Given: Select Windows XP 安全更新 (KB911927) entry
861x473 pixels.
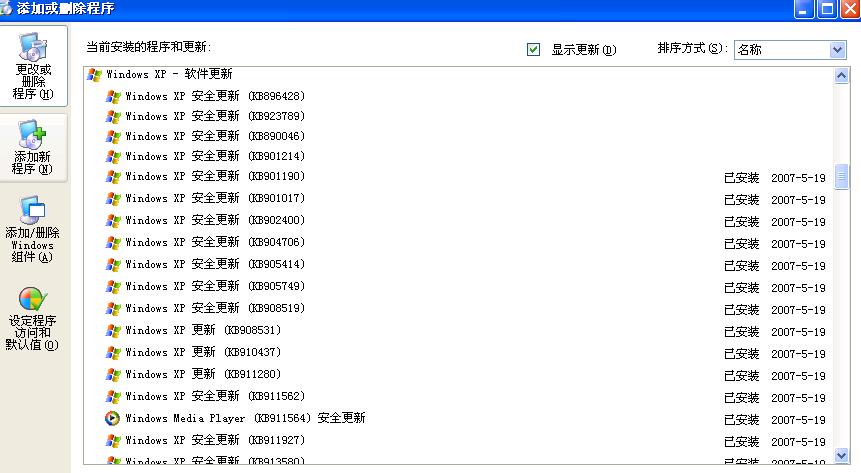Looking at the screenshot, I should [x=215, y=439].
